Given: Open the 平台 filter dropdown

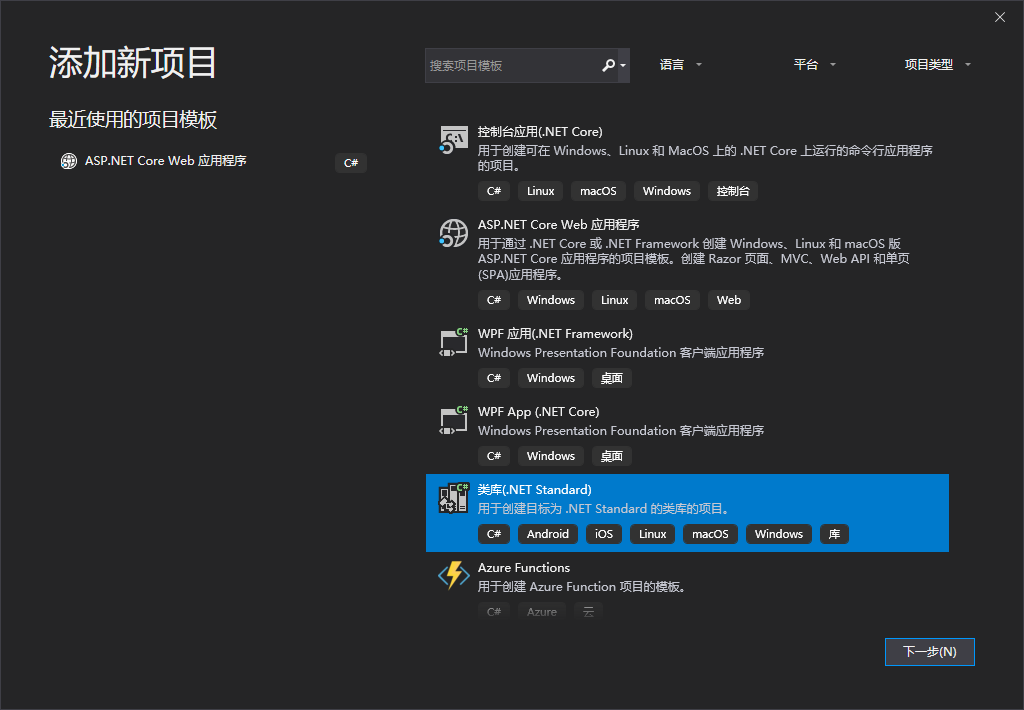Looking at the screenshot, I should coord(815,64).
